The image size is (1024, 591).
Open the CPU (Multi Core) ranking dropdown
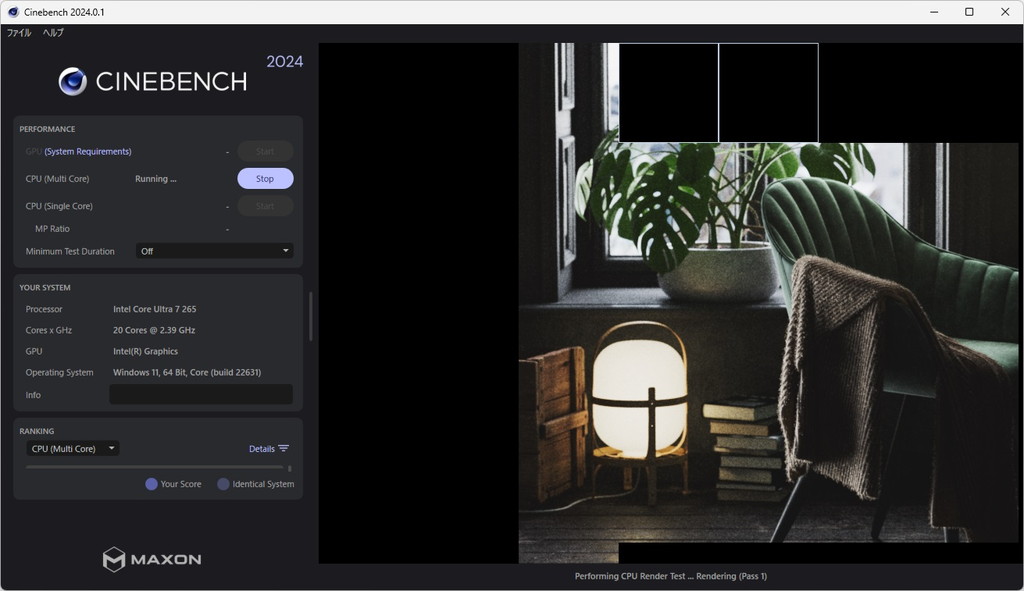tap(72, 449)
